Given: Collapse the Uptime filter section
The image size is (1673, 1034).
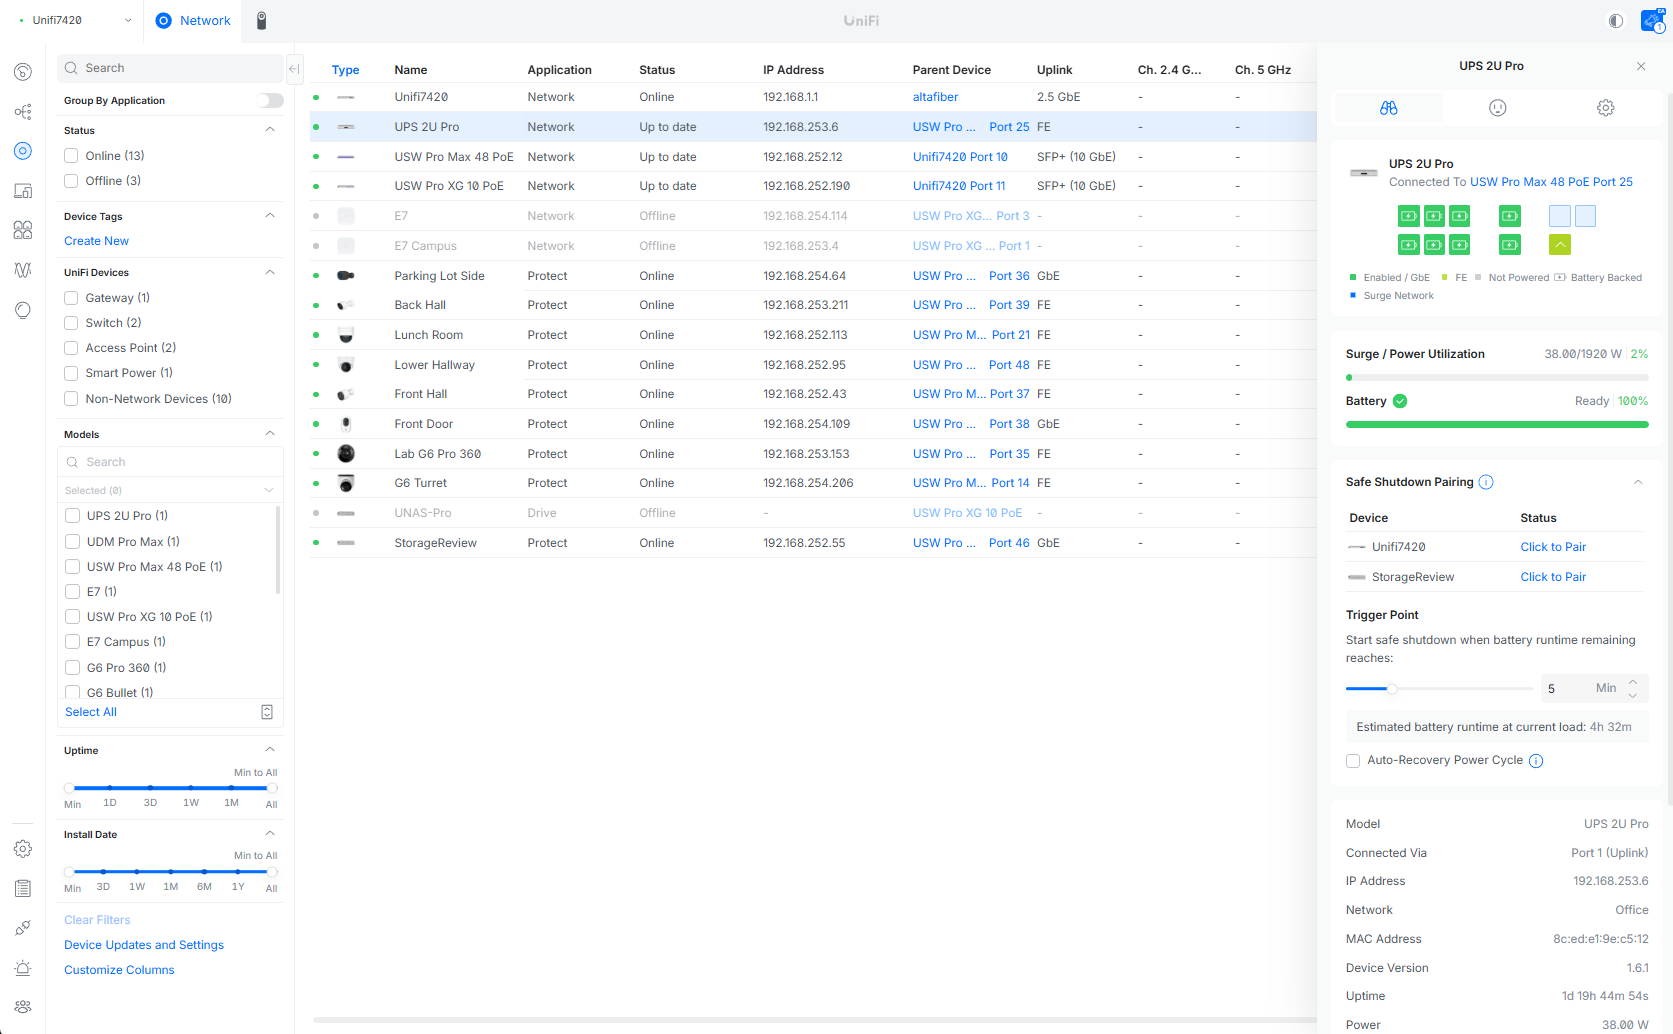Looking at the screenshot, I should 270,750.
